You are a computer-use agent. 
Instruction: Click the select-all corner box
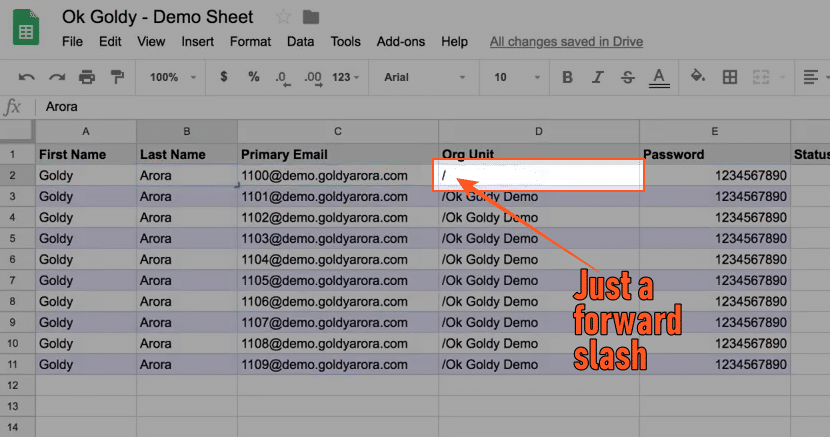17,131
